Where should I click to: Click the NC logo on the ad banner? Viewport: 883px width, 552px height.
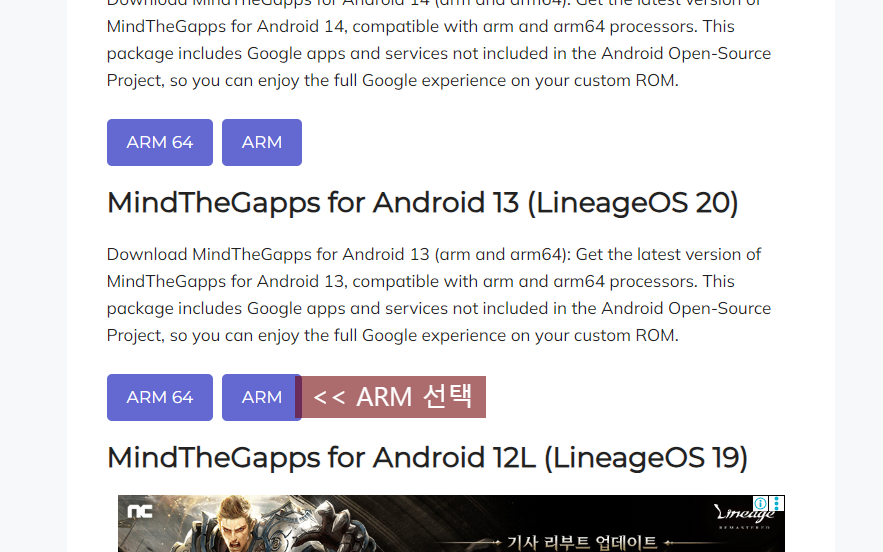140,511
